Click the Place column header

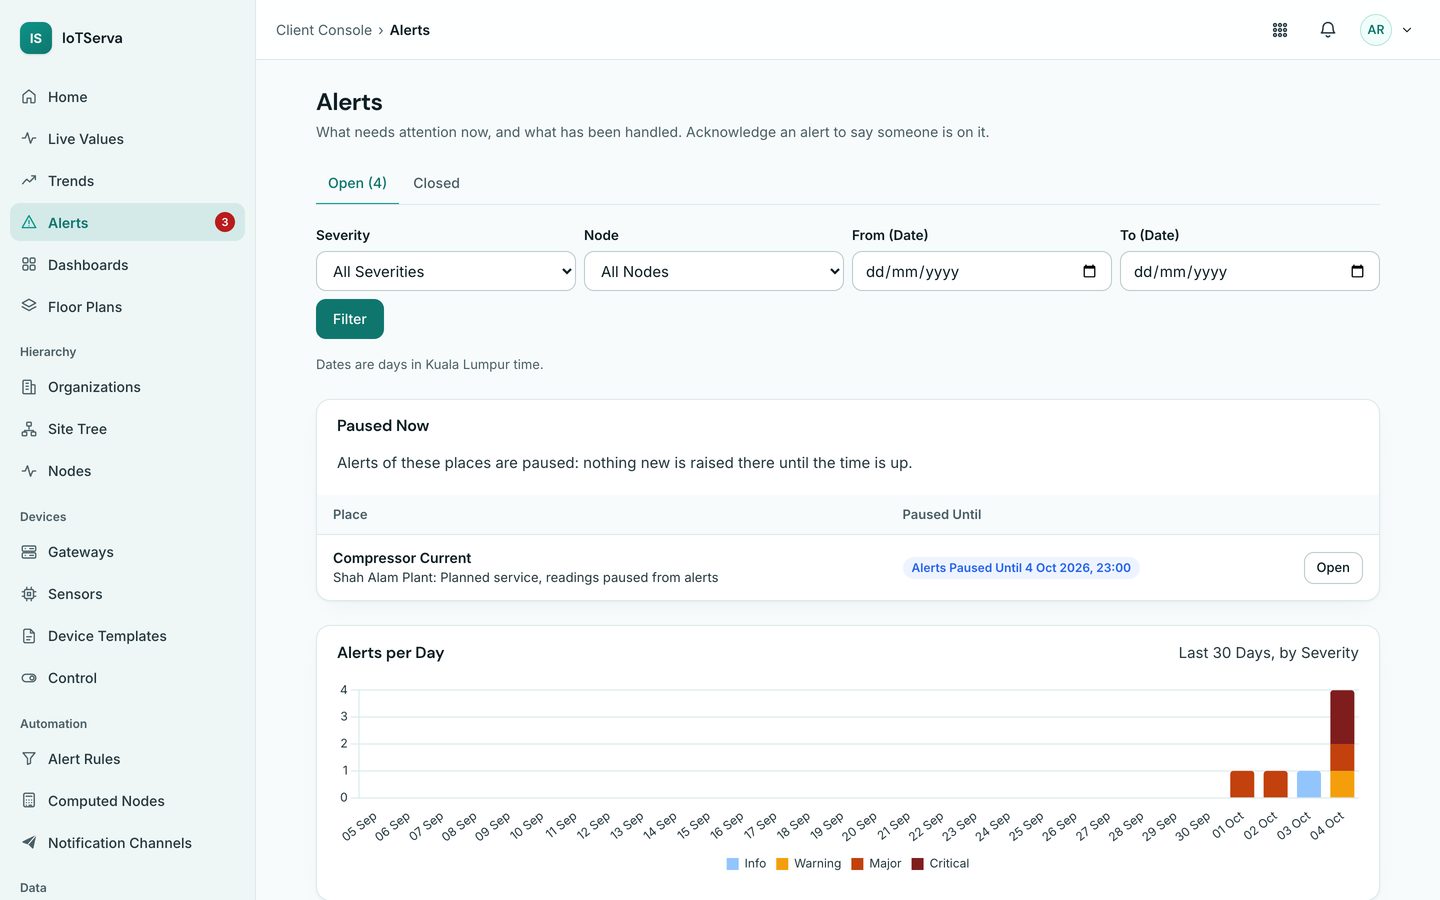(x=350, y=514)
